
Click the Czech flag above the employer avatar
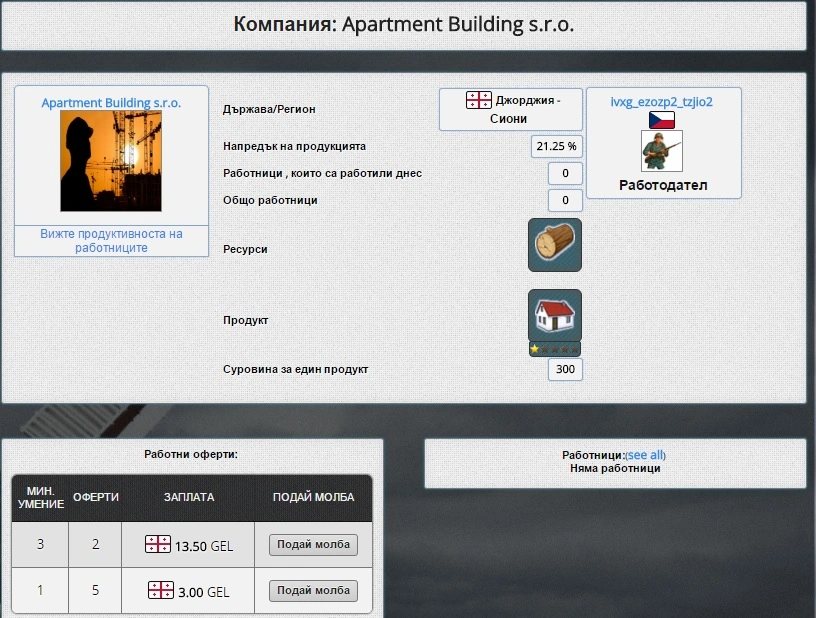tap(664, 119)
